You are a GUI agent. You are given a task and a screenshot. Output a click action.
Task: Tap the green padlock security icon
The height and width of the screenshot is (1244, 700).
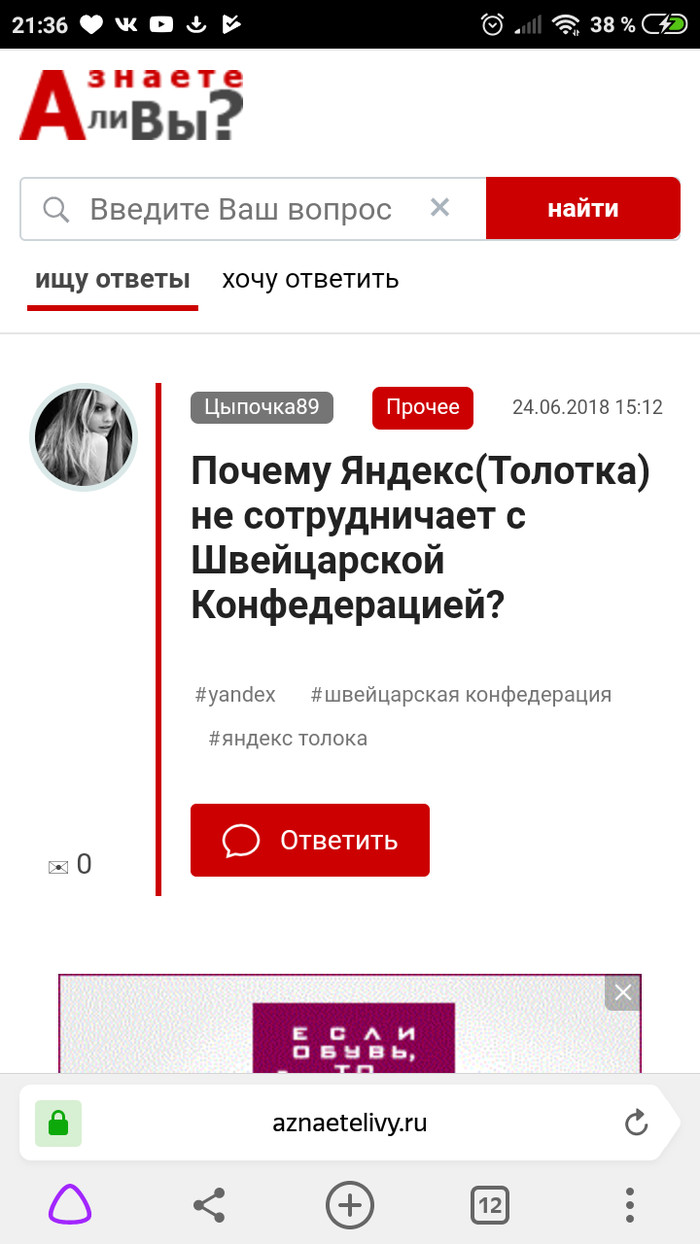pyautogui.click(x=58, y=1123)
